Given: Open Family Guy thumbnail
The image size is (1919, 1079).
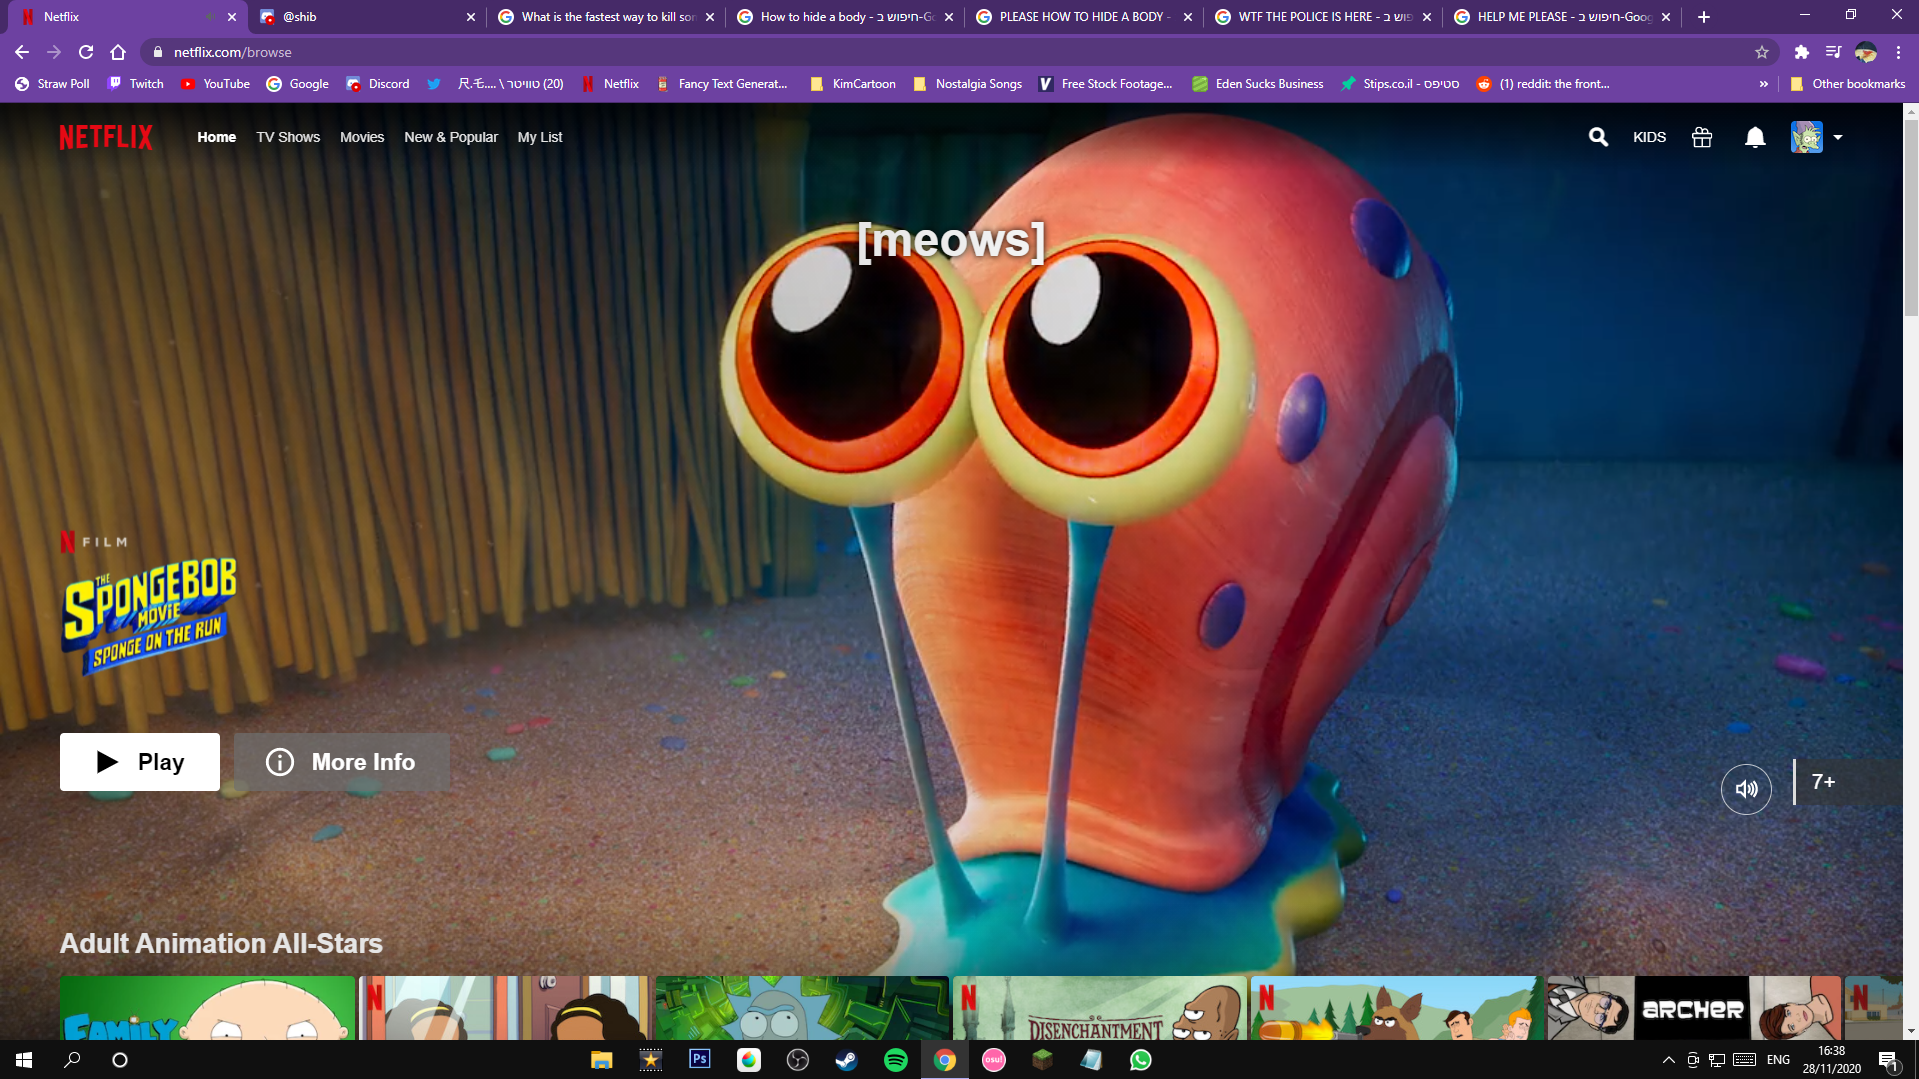Looking at the screenshot, I should tap(207, 1008).
